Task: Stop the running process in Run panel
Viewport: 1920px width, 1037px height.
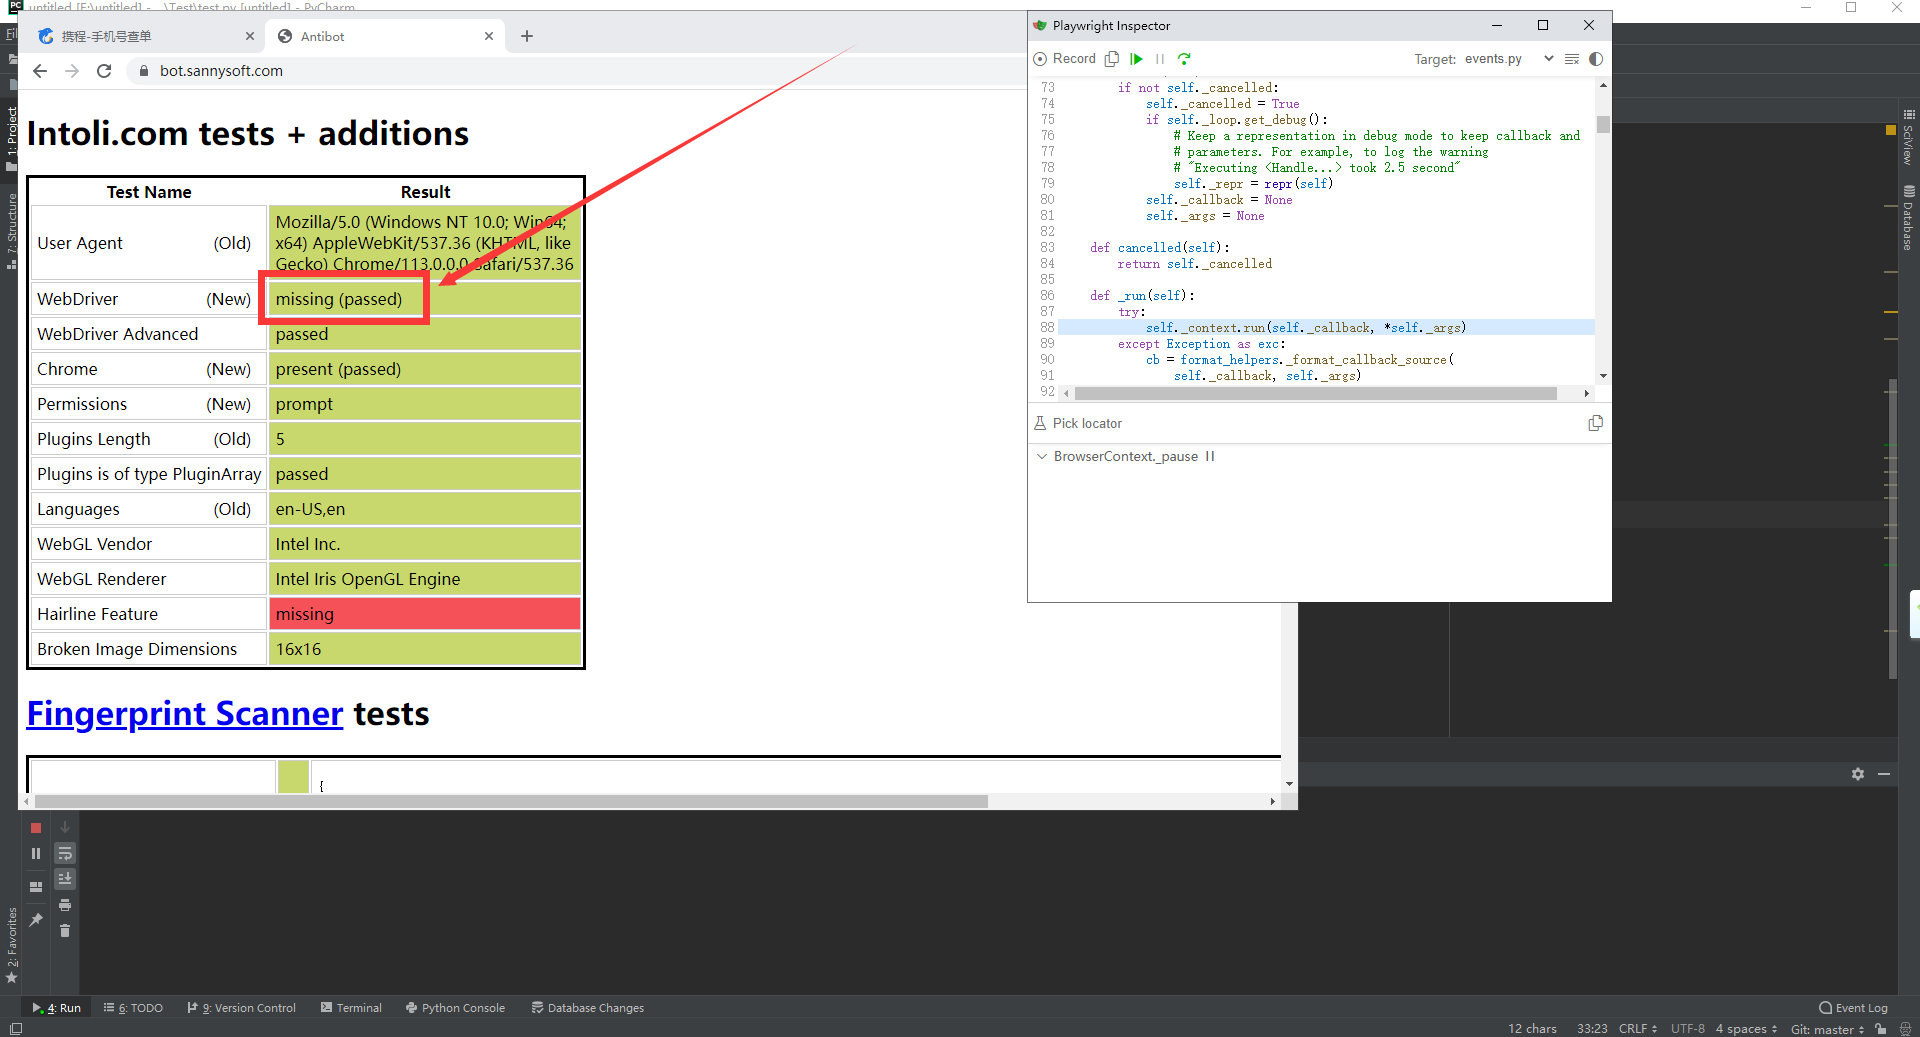Action: click(x=36, y=828)
